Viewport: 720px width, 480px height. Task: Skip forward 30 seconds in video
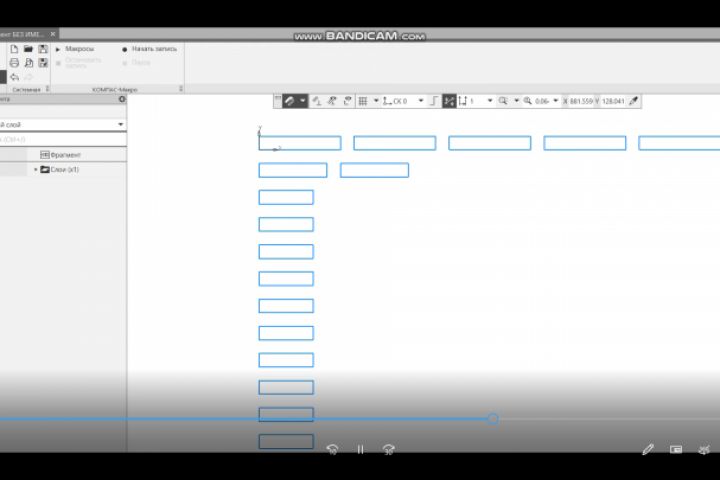(388, 449)
